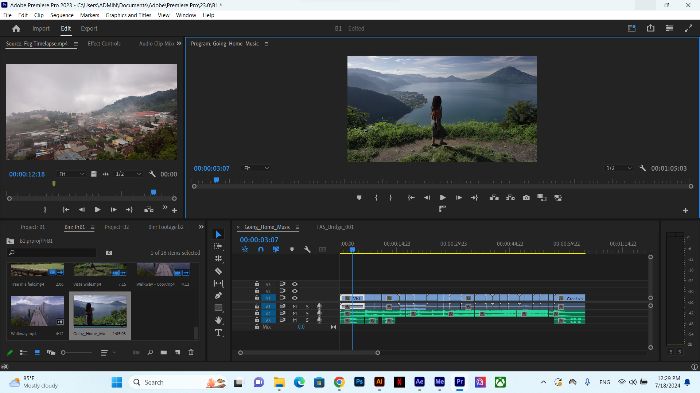Screen dimensions: 700x393
Task: Open the New Item menu in bin panel
Action: coord(178,352)
